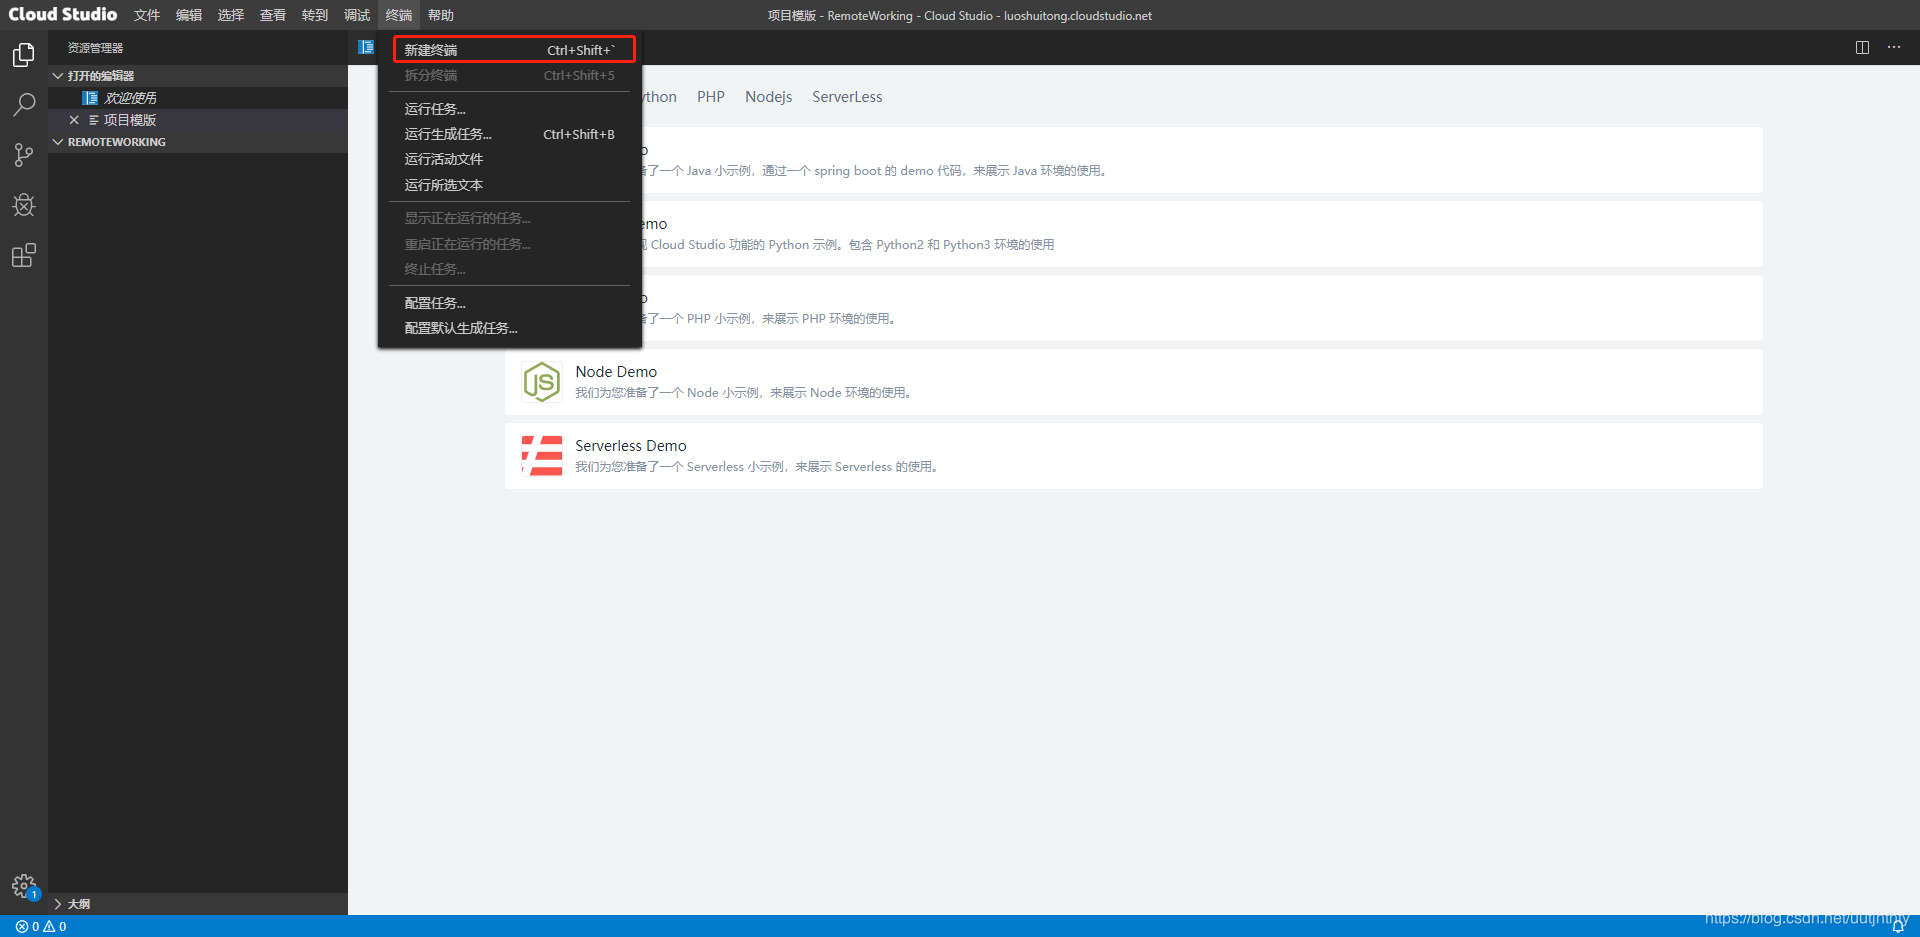The image size is (1920, 937).
Task: Choose 配置任务... menu entry
Action: pos(510,303)
